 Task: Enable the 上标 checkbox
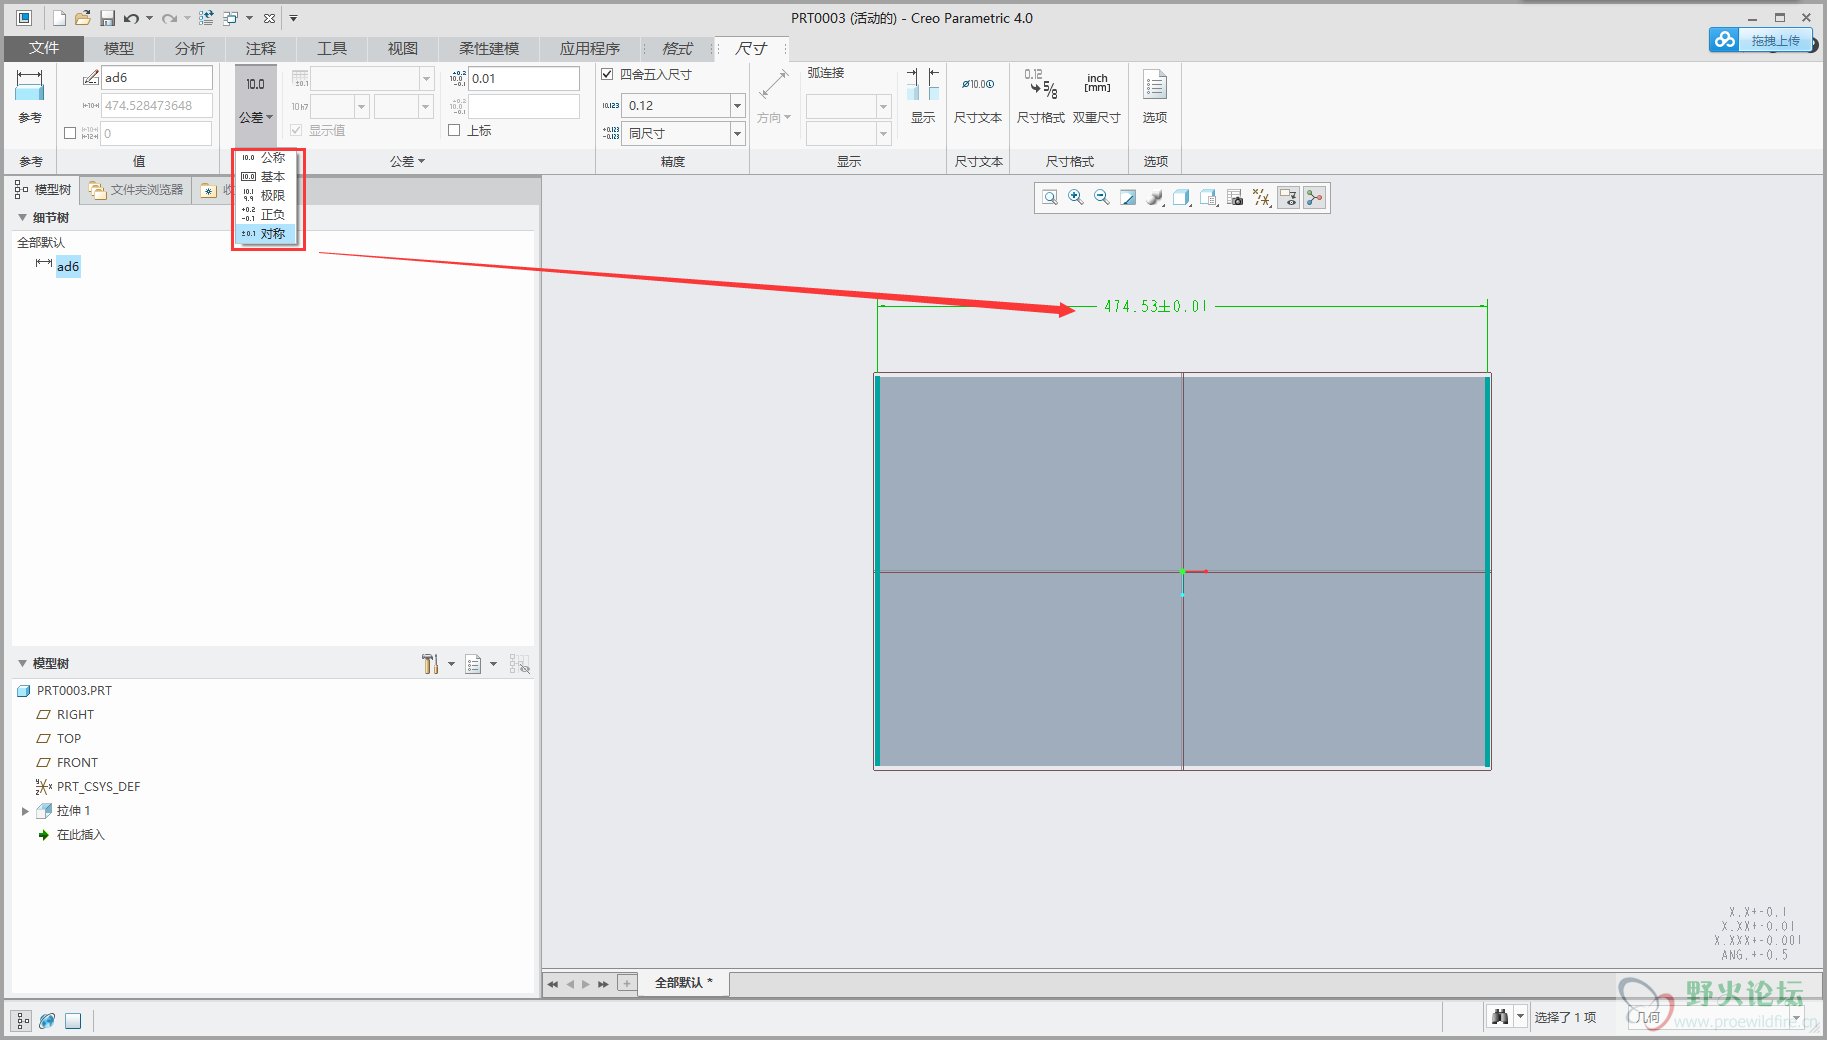tap(454, 130)
